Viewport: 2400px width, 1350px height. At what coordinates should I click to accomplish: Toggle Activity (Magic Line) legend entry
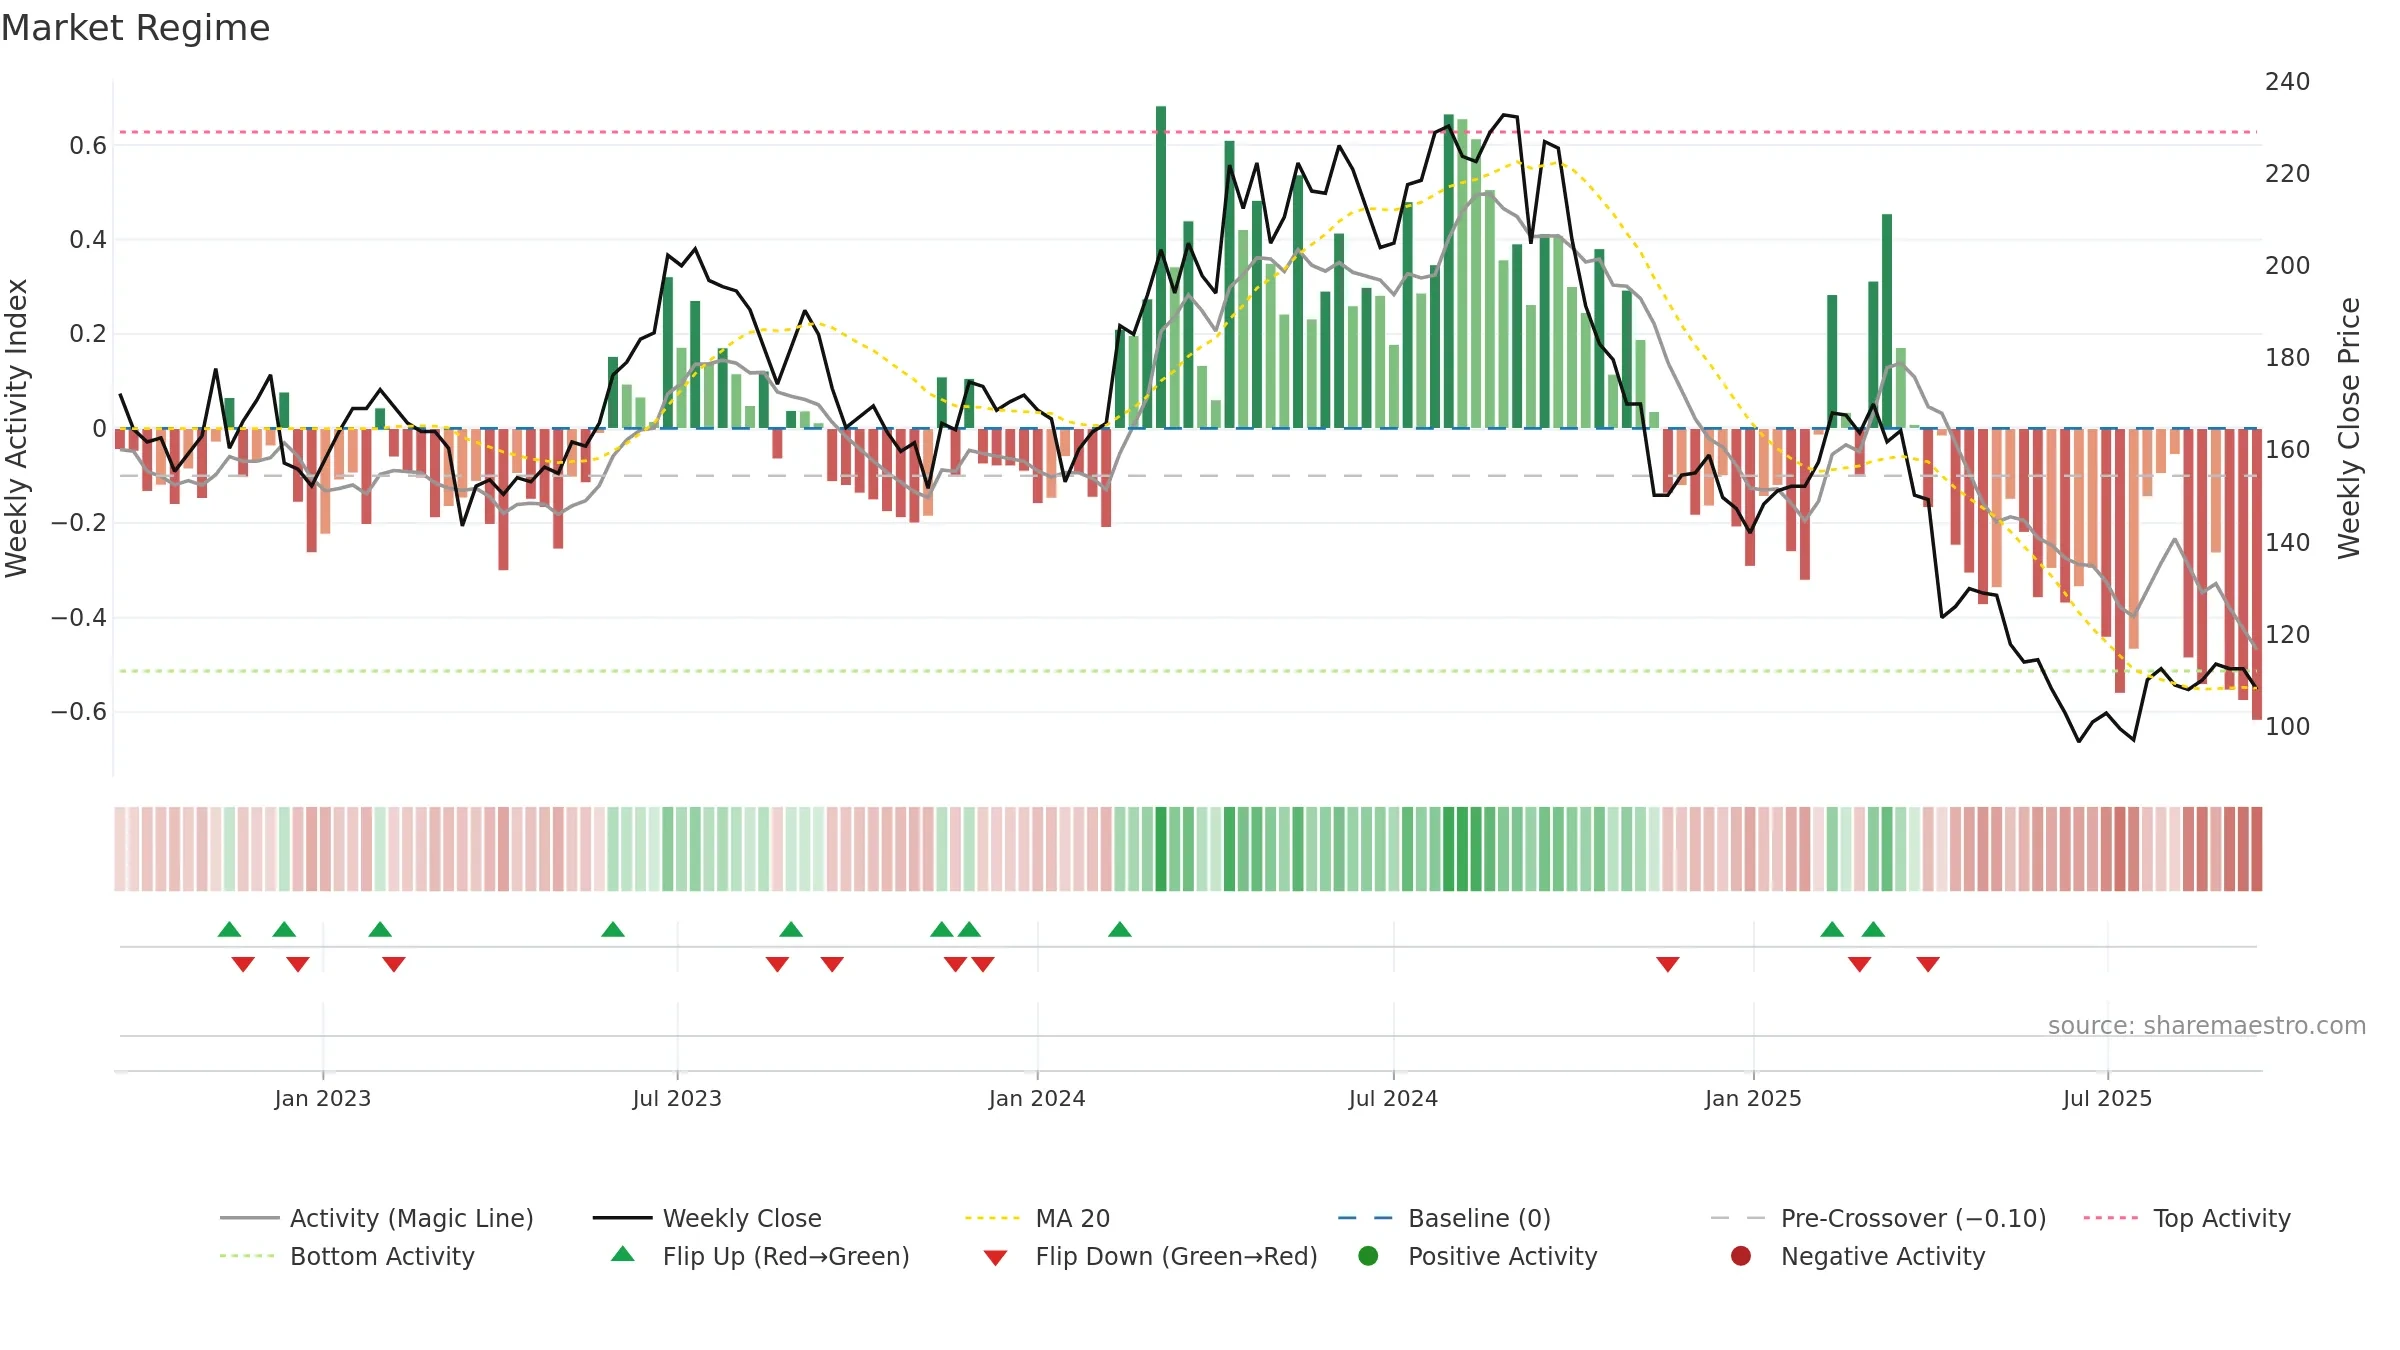377,1218
